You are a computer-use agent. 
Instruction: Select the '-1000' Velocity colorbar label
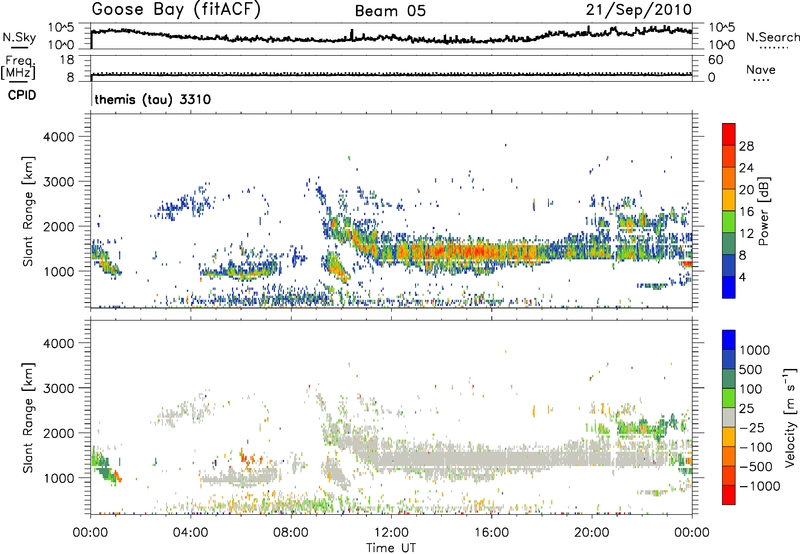(761, 486)
